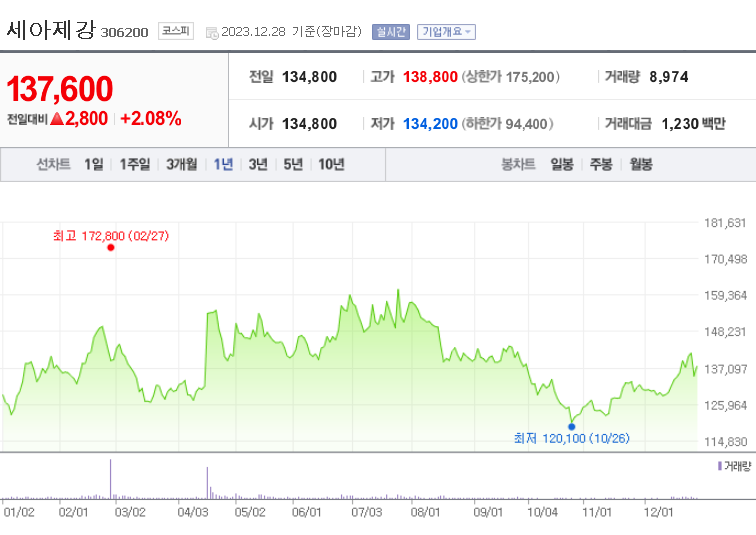Click the 12/01 x-axis date label
Viewport: 756px width, 535px height.
coord(659,512)
